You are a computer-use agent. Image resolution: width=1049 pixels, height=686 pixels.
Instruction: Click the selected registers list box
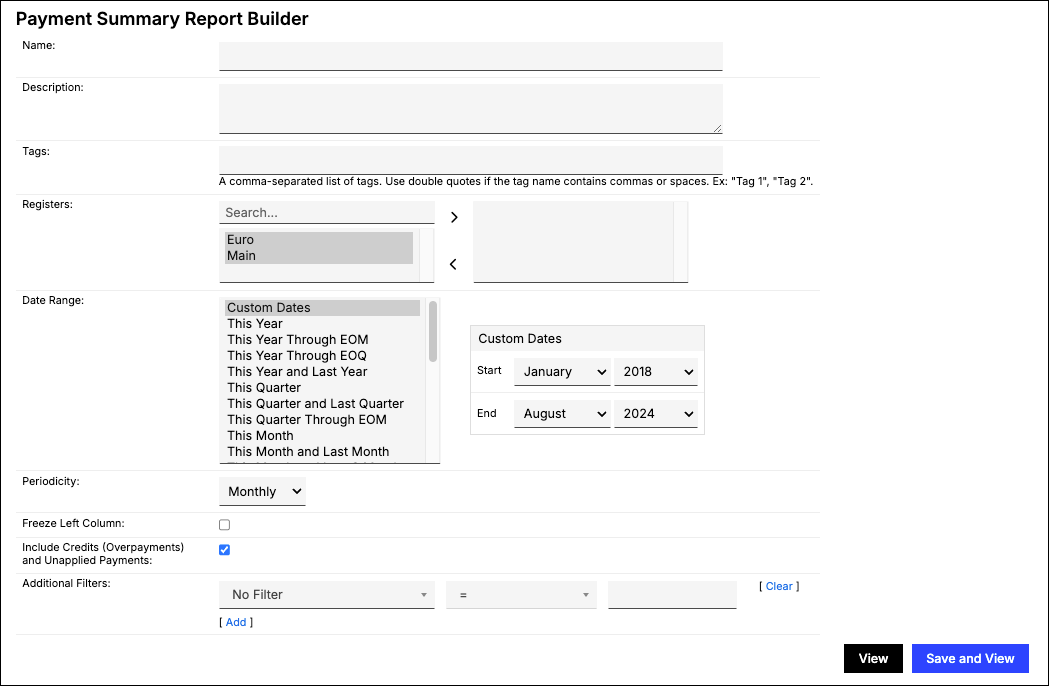click(x=580, y=242)
